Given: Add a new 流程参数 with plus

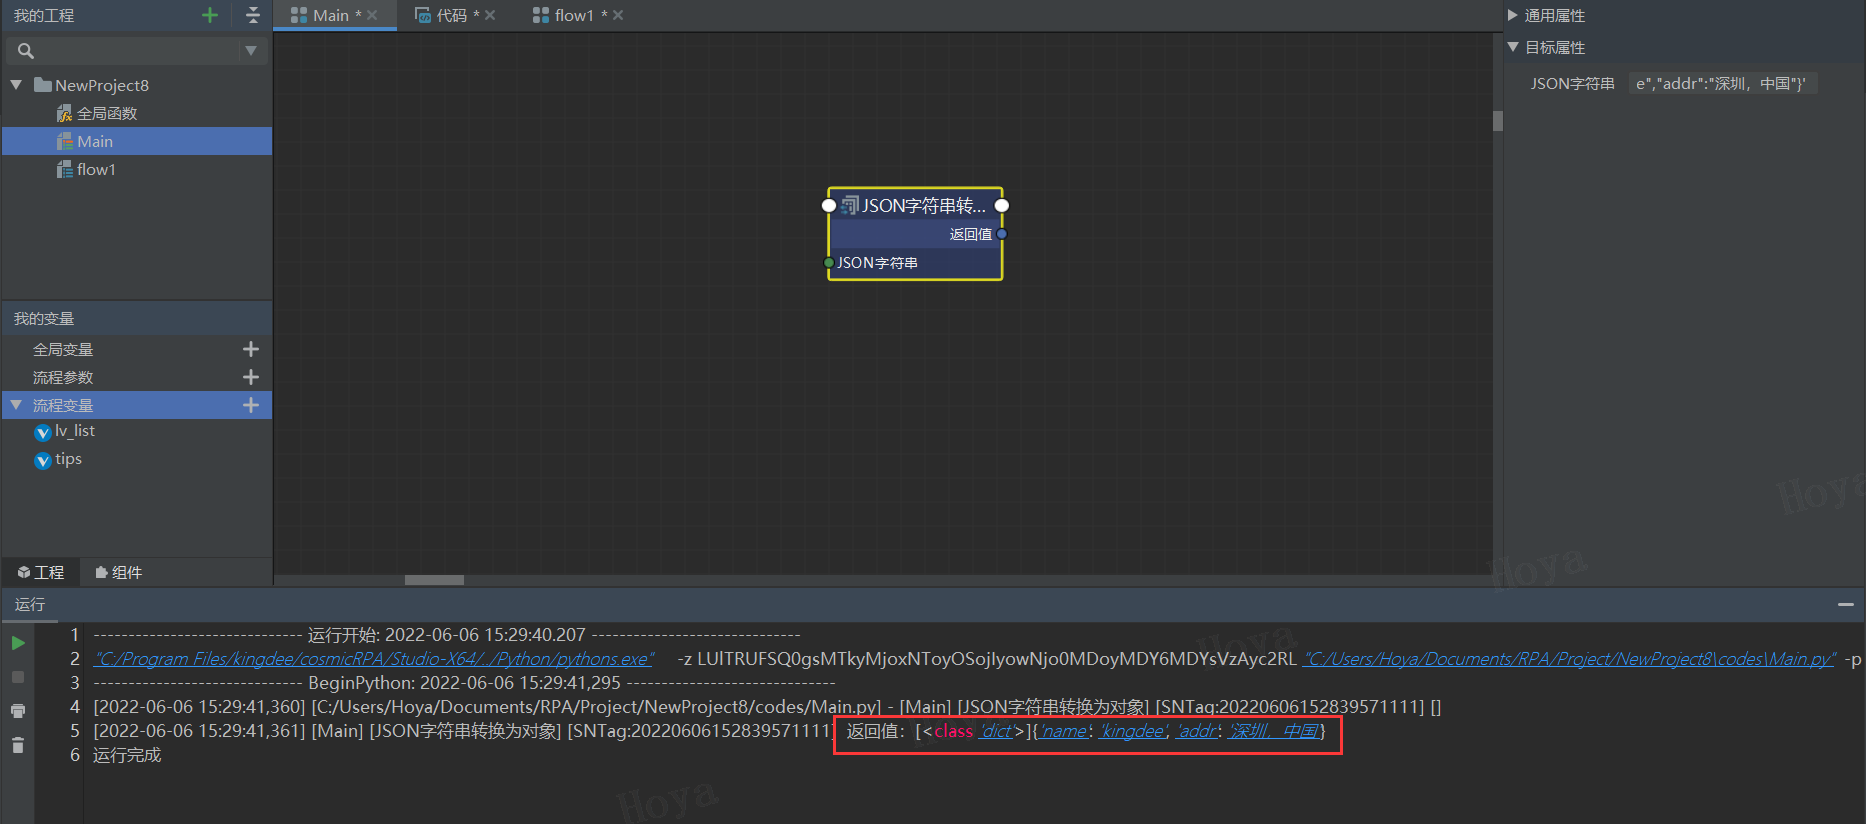Looking at the screenshot, I should coord(251,377).
